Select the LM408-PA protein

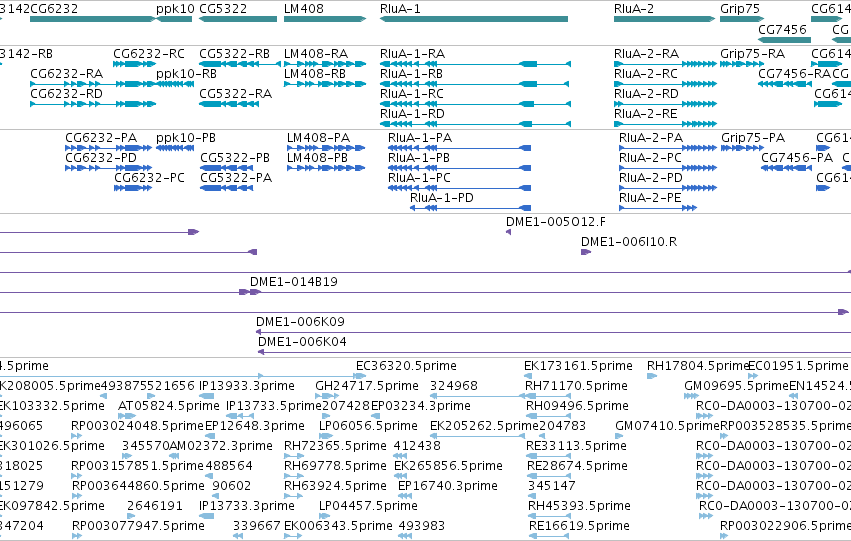click(326, 148)
